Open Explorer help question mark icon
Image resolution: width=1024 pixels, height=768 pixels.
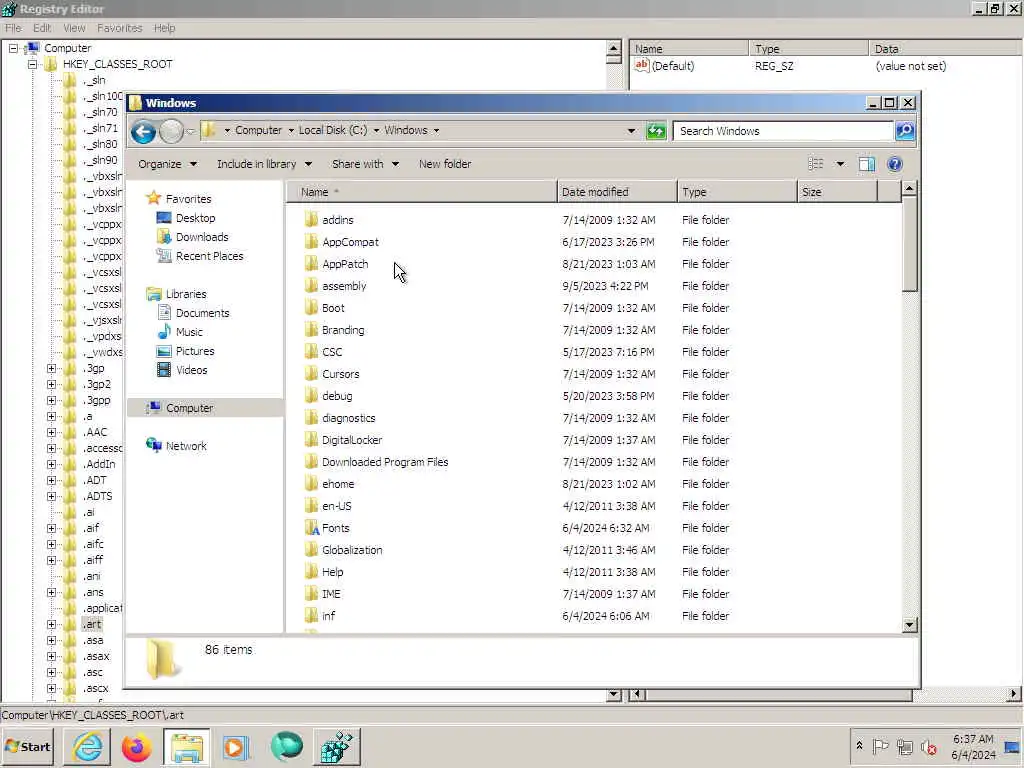pos(895,164)
